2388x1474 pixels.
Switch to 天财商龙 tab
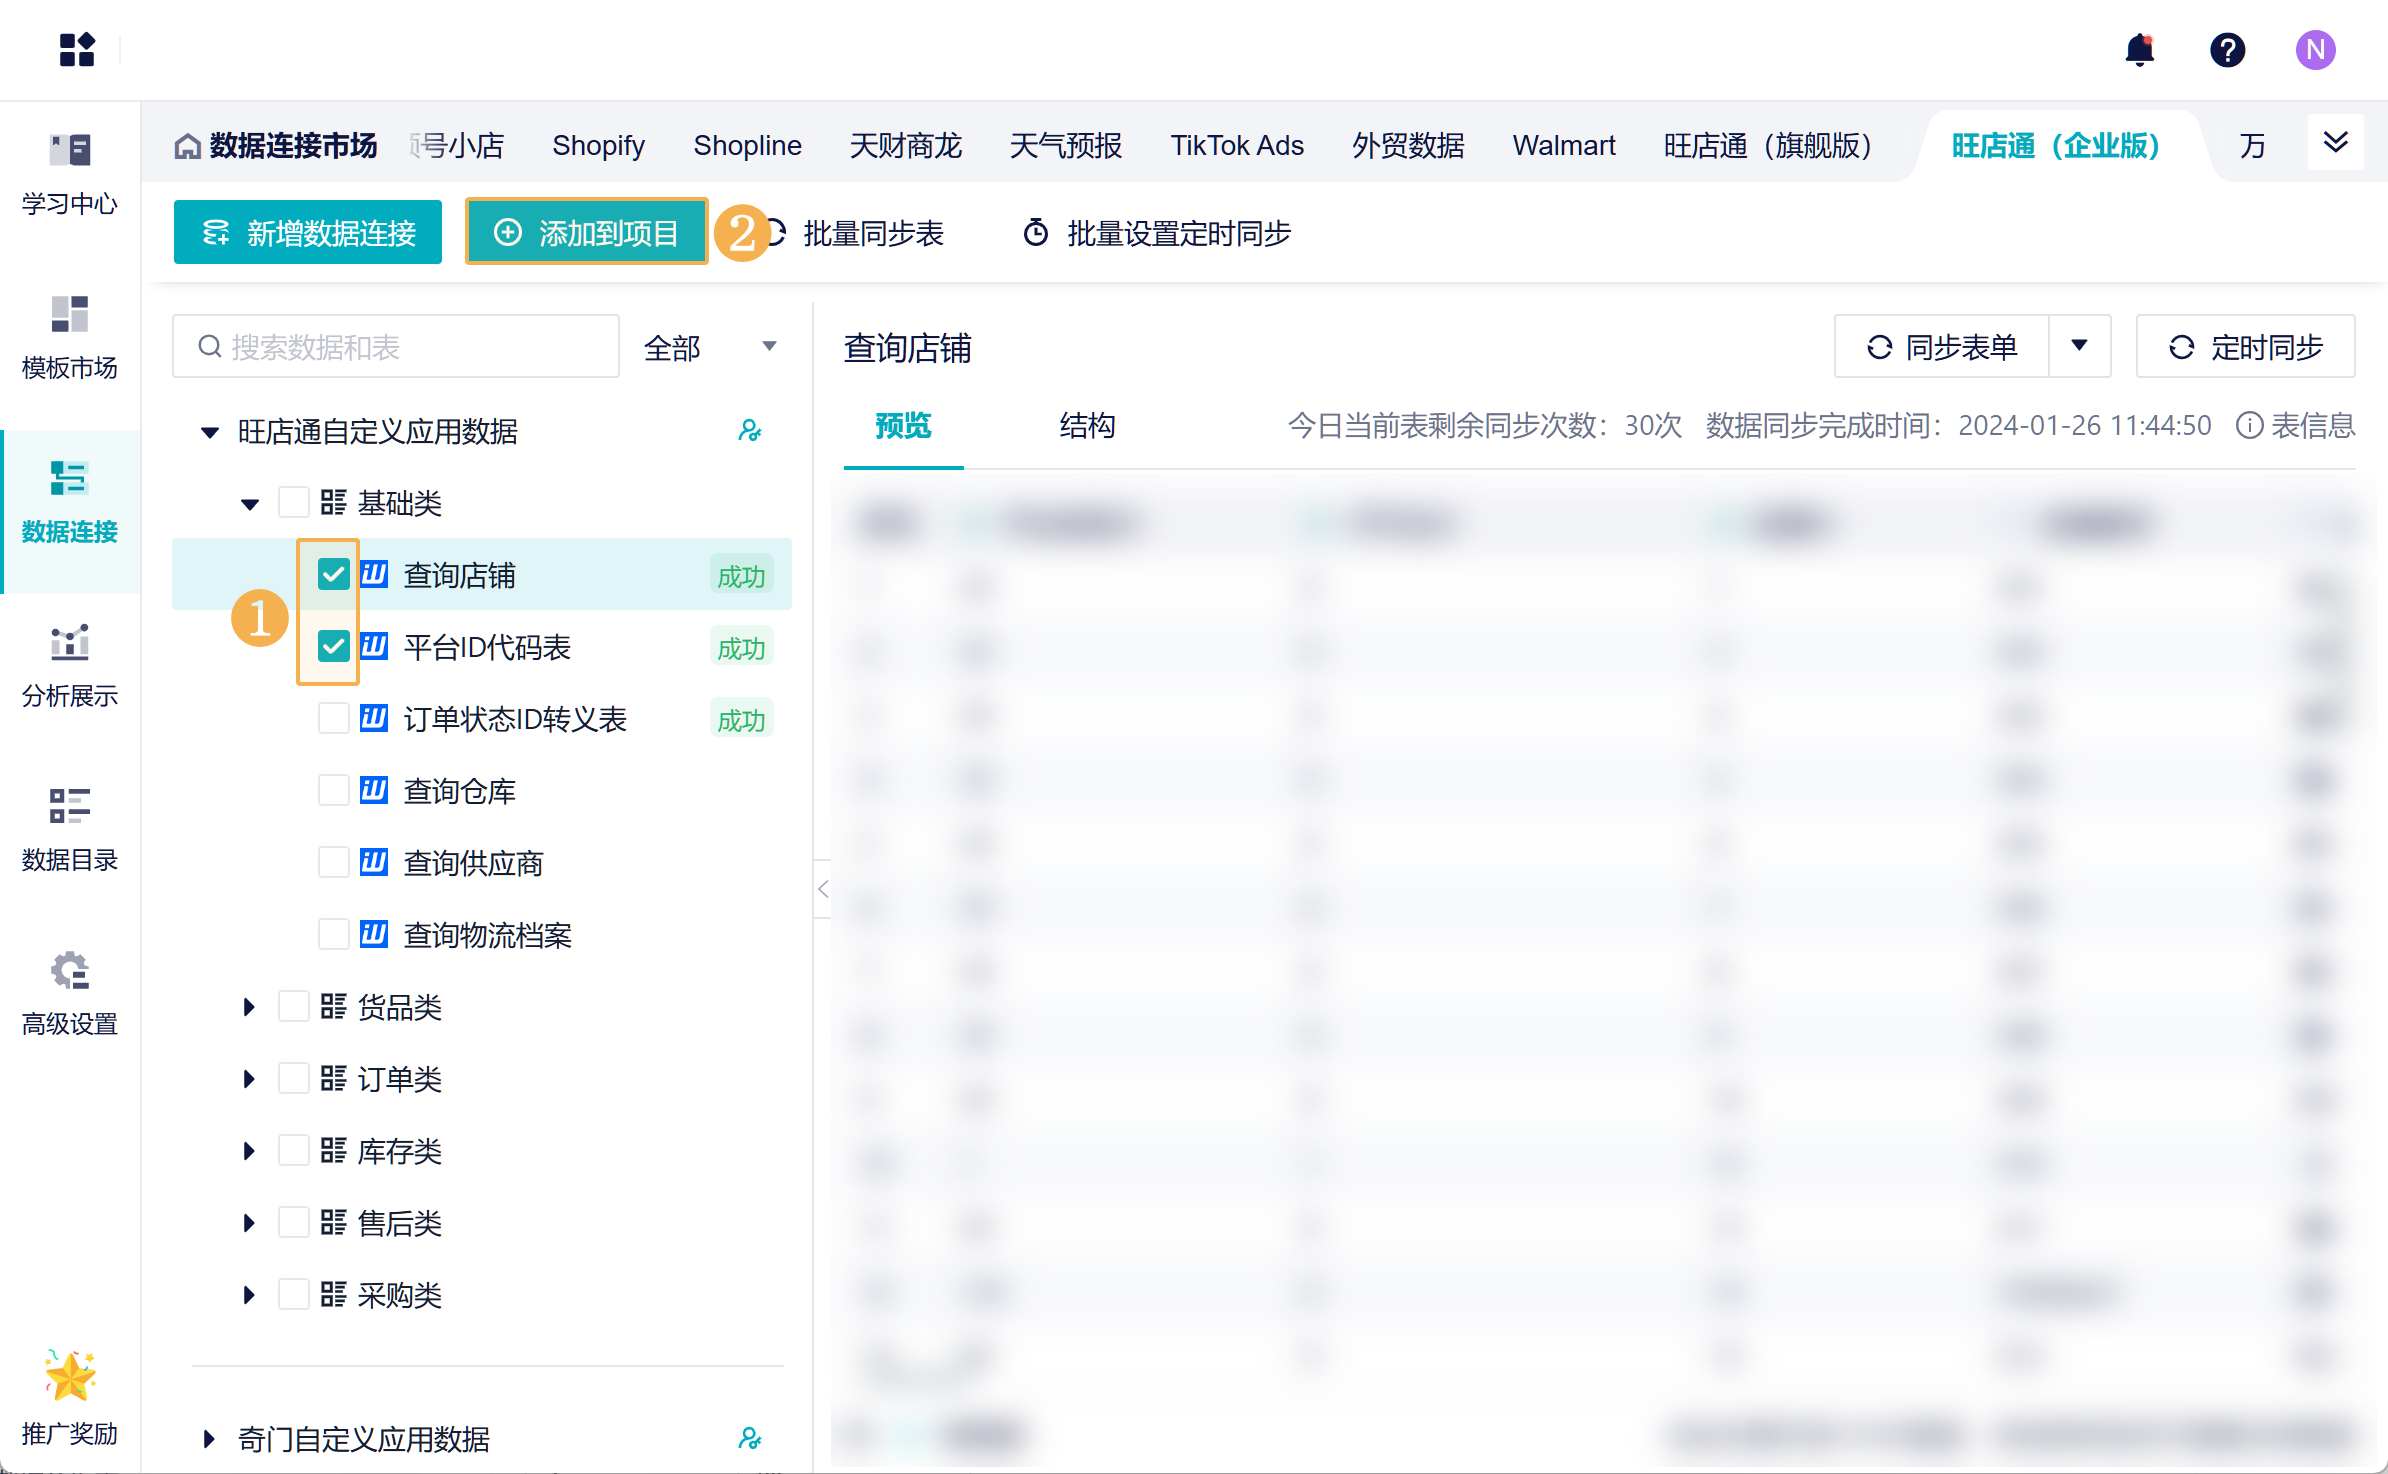click(905, 146)
